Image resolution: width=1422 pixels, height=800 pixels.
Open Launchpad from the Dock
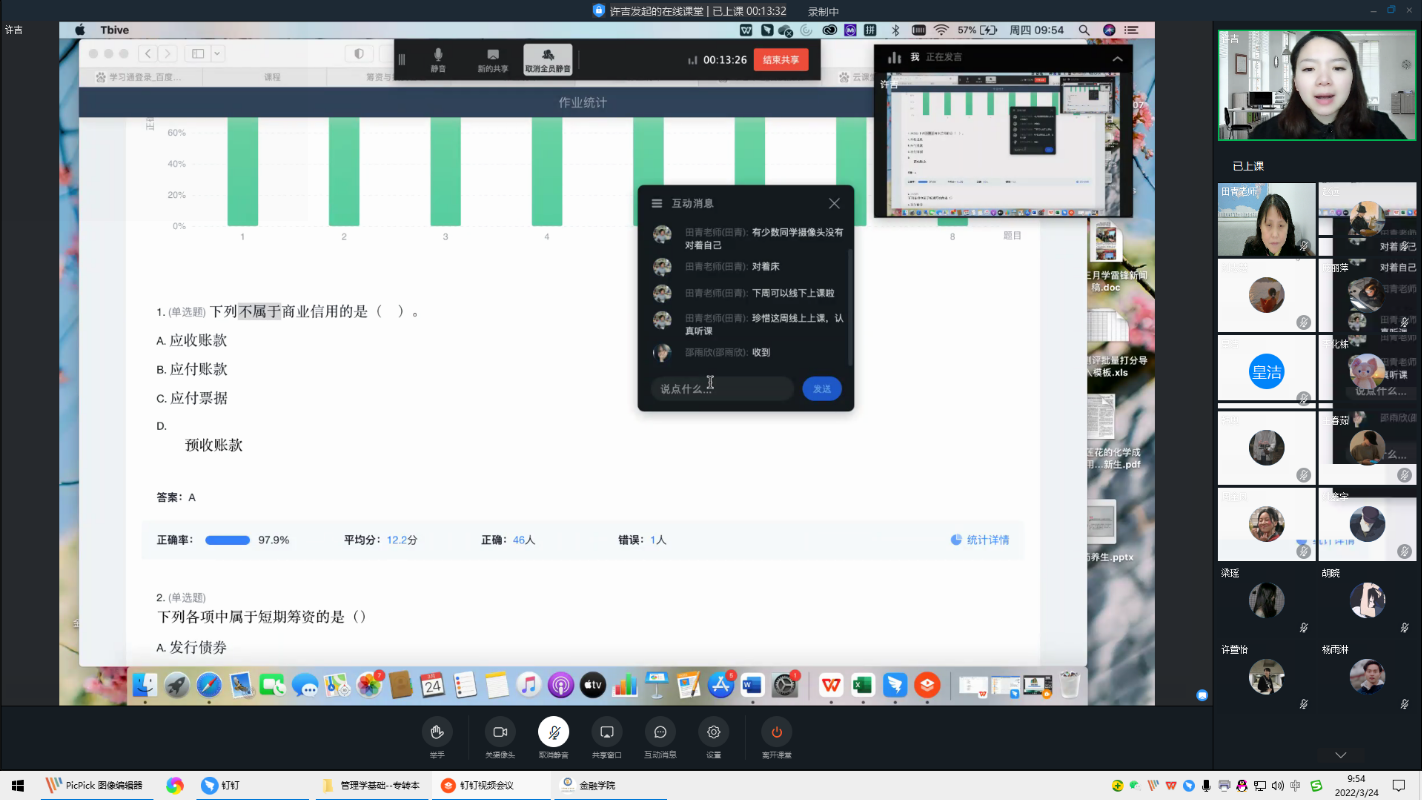(178, 685)
